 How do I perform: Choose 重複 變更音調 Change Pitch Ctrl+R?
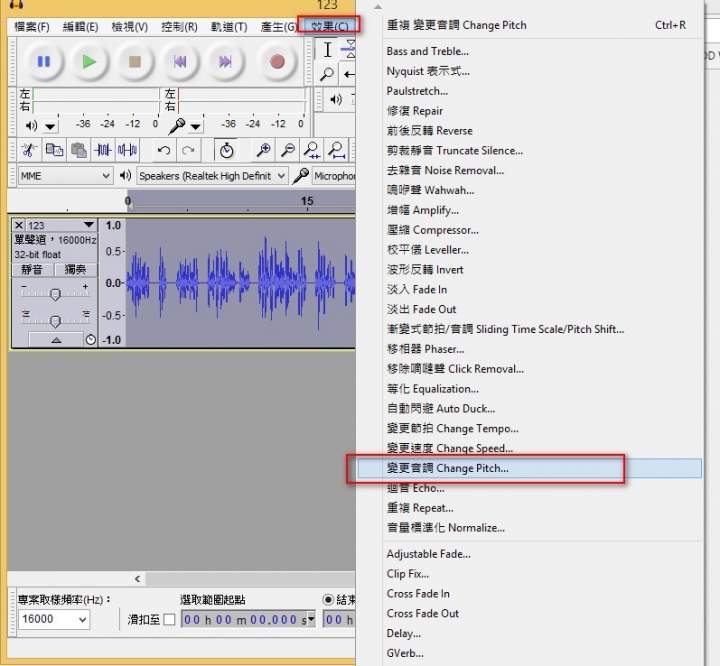529,25
